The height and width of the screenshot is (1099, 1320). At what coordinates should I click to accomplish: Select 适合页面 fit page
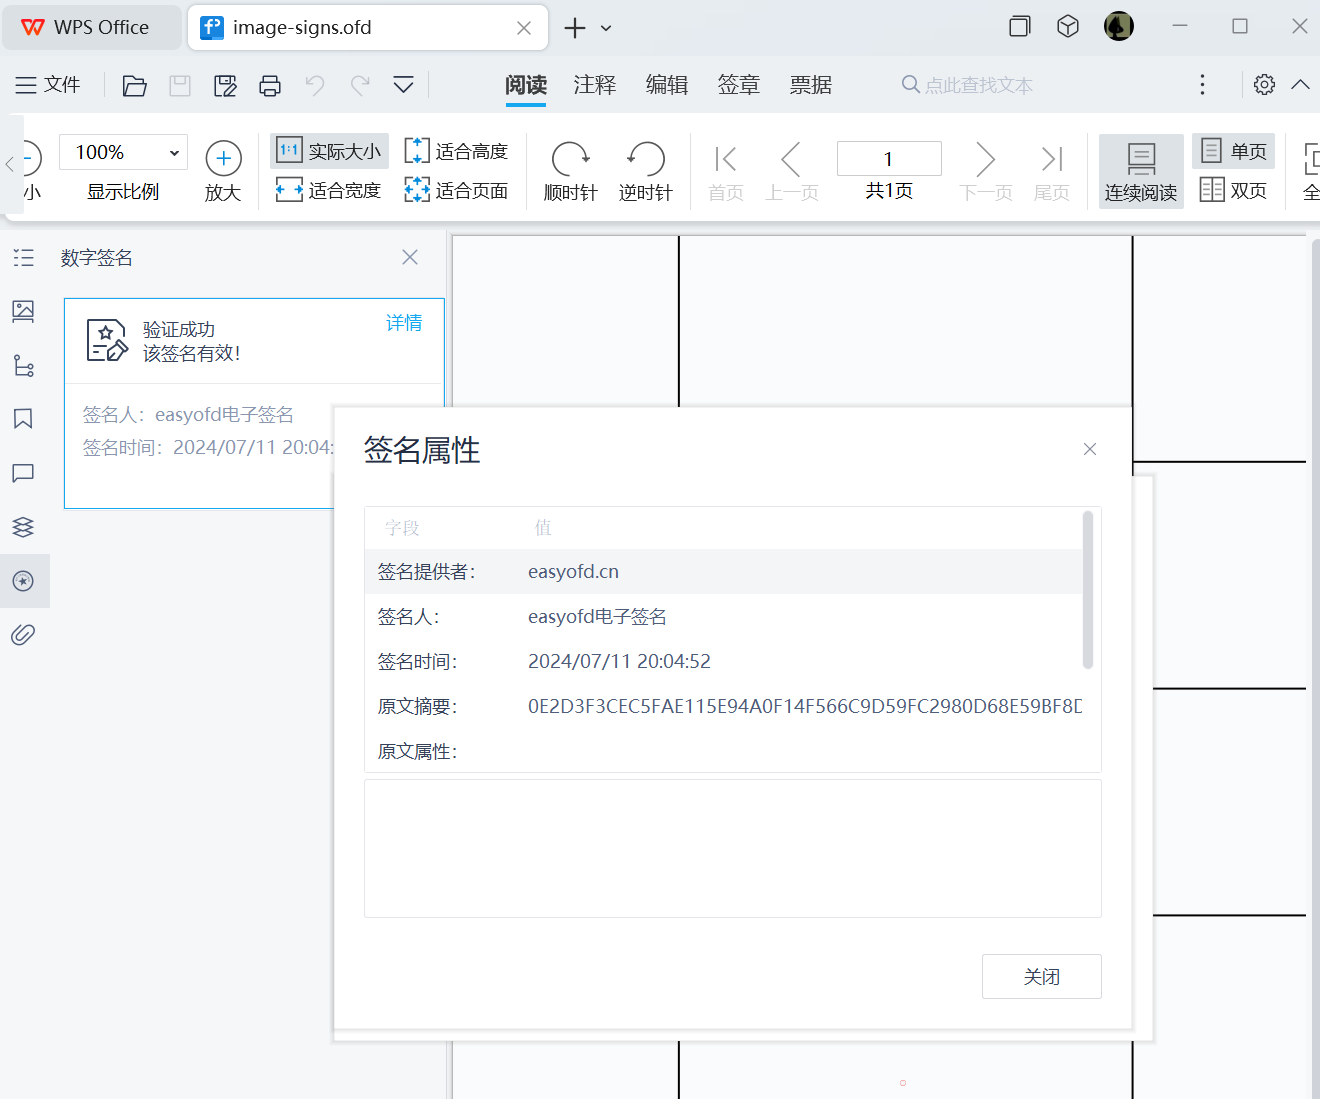(x=456, y=190)
